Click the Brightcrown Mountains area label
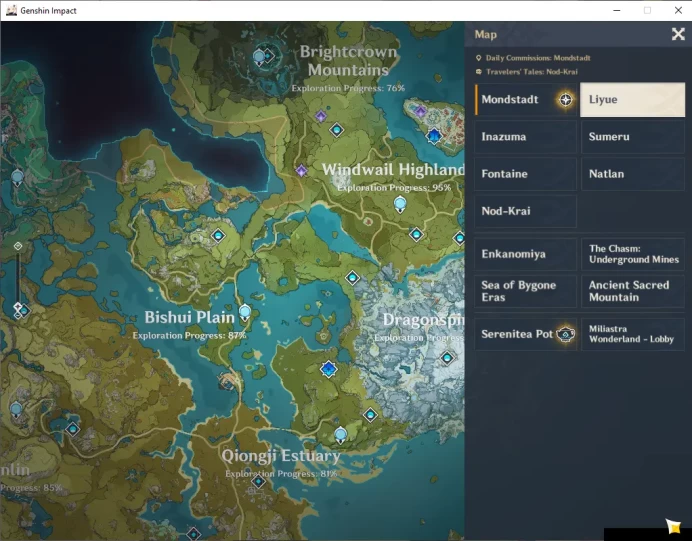692x541 pixels. (x=348, y=61)
